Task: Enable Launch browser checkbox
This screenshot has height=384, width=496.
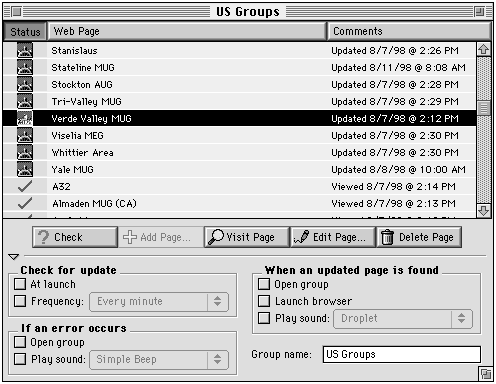Action: [264, 301]
